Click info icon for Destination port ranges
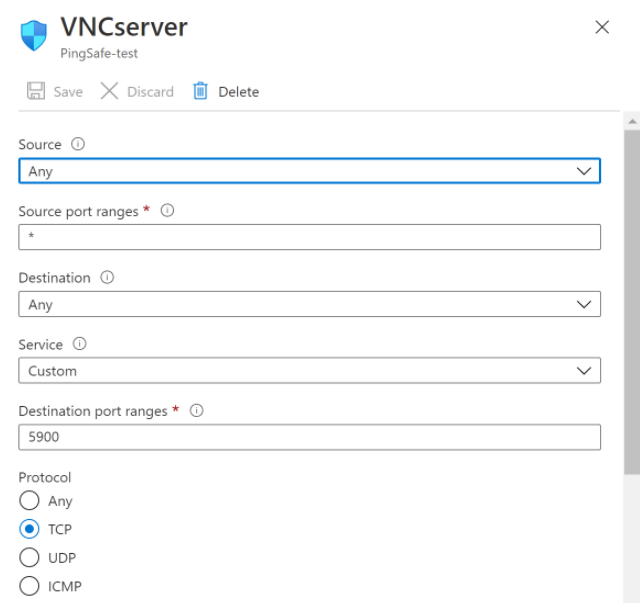 pos(197,410)
